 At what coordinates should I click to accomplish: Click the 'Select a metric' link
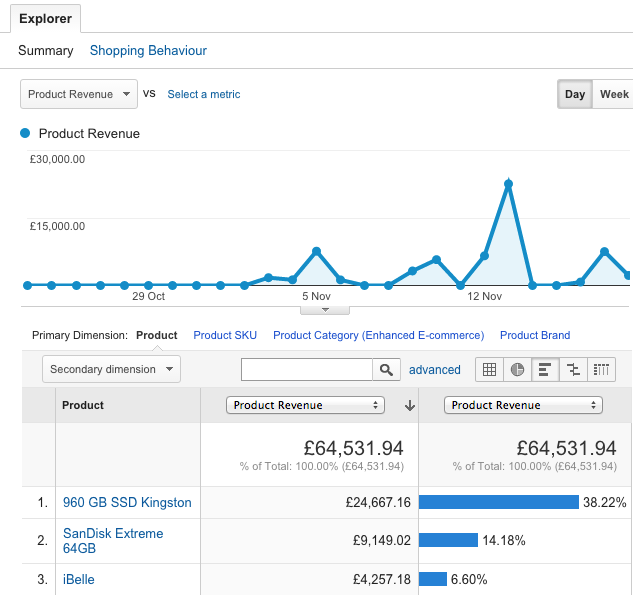click(x=204, y=95)
